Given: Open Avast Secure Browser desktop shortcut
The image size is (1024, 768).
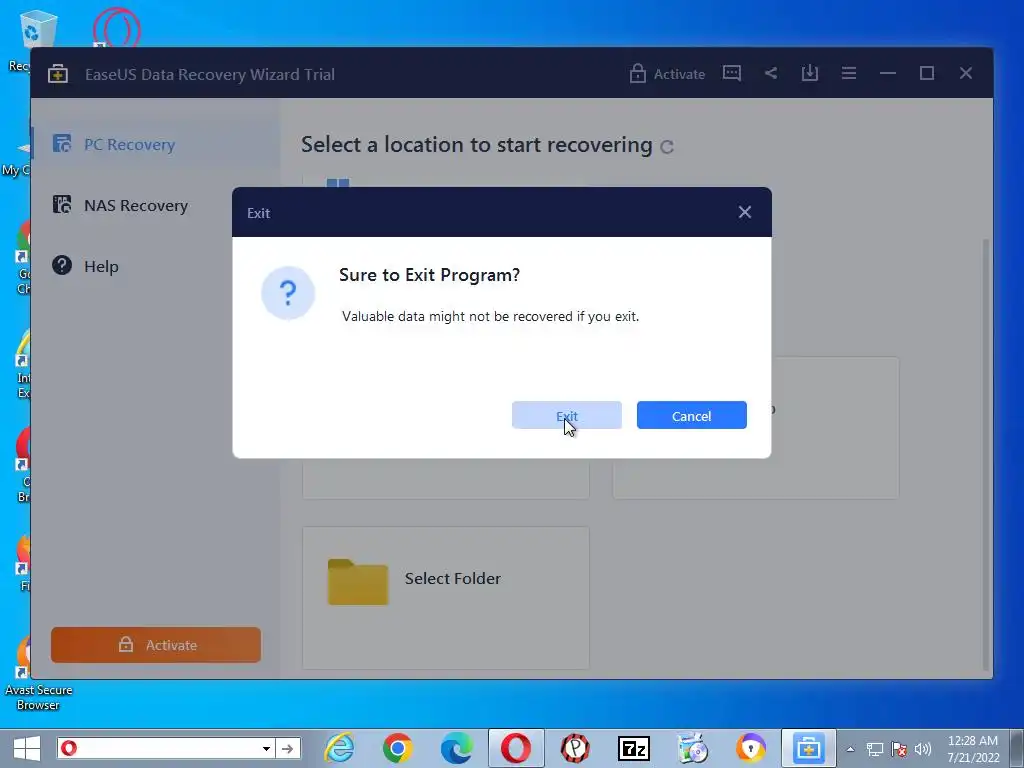Looking at the screenshot, I should tap(38, 673).
